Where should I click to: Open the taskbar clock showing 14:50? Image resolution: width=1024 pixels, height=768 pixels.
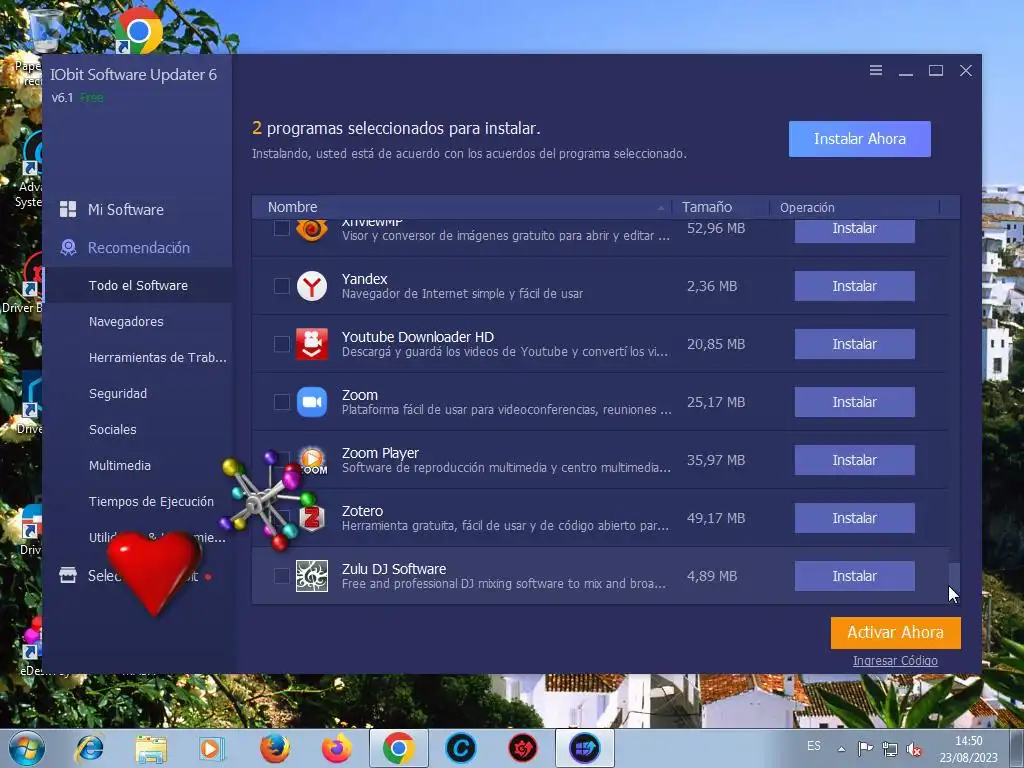pyautogui.click(x=968, y=749)
